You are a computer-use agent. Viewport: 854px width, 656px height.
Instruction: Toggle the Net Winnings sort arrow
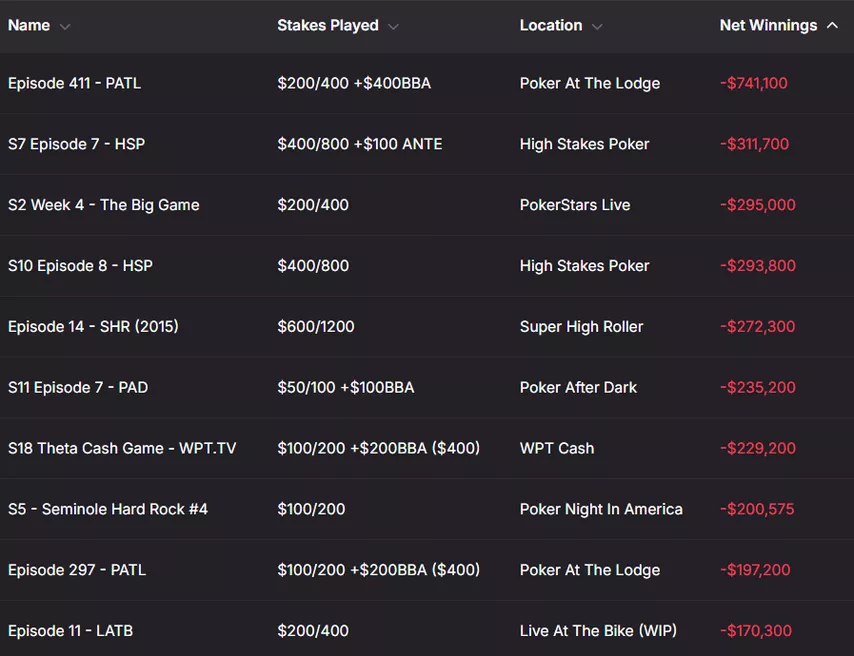(x=832, y=25)
